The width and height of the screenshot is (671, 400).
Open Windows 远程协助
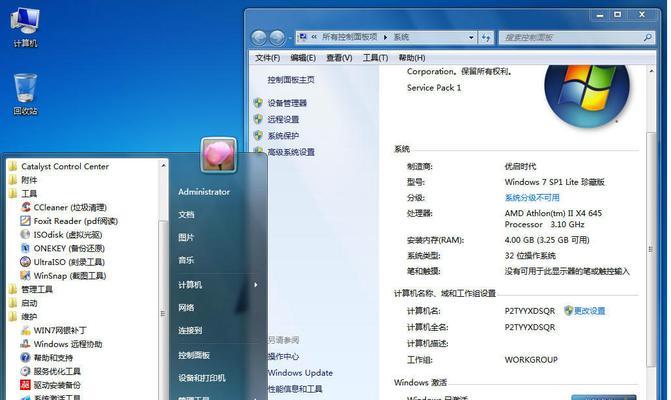pos(61,344)
